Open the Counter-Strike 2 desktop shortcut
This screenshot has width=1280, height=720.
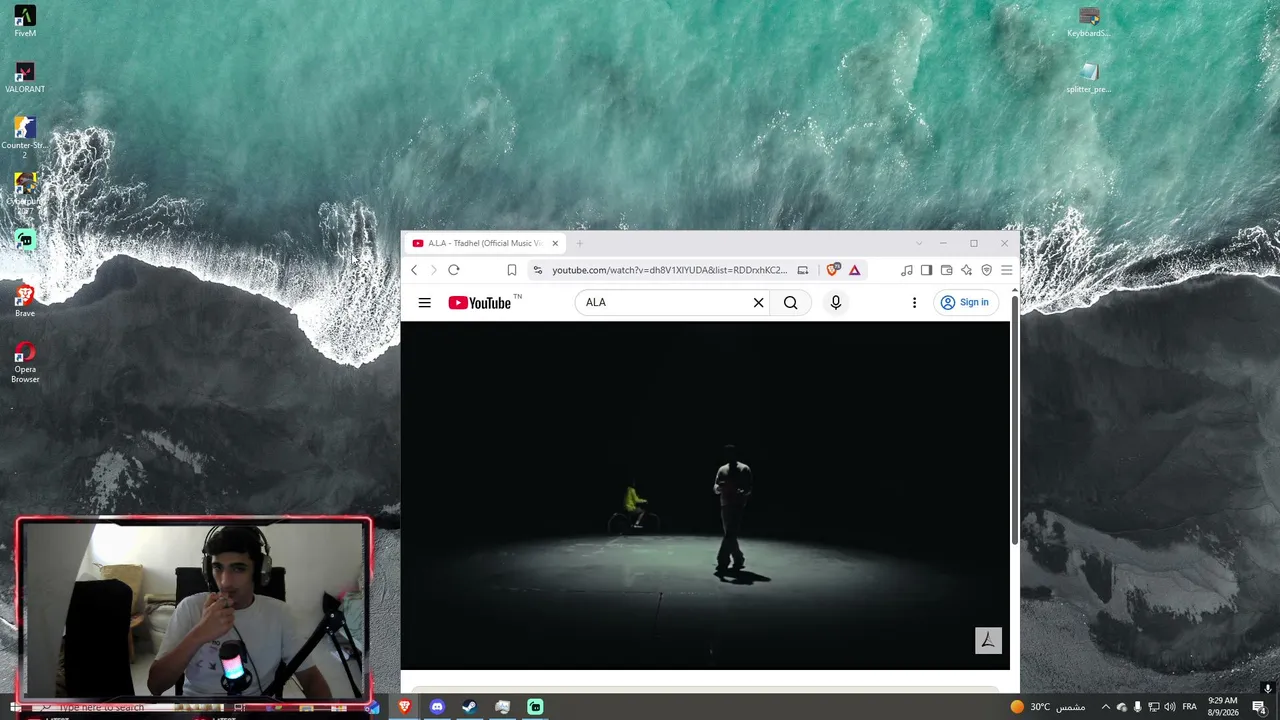pyautogui.click(x=25, y=138)
